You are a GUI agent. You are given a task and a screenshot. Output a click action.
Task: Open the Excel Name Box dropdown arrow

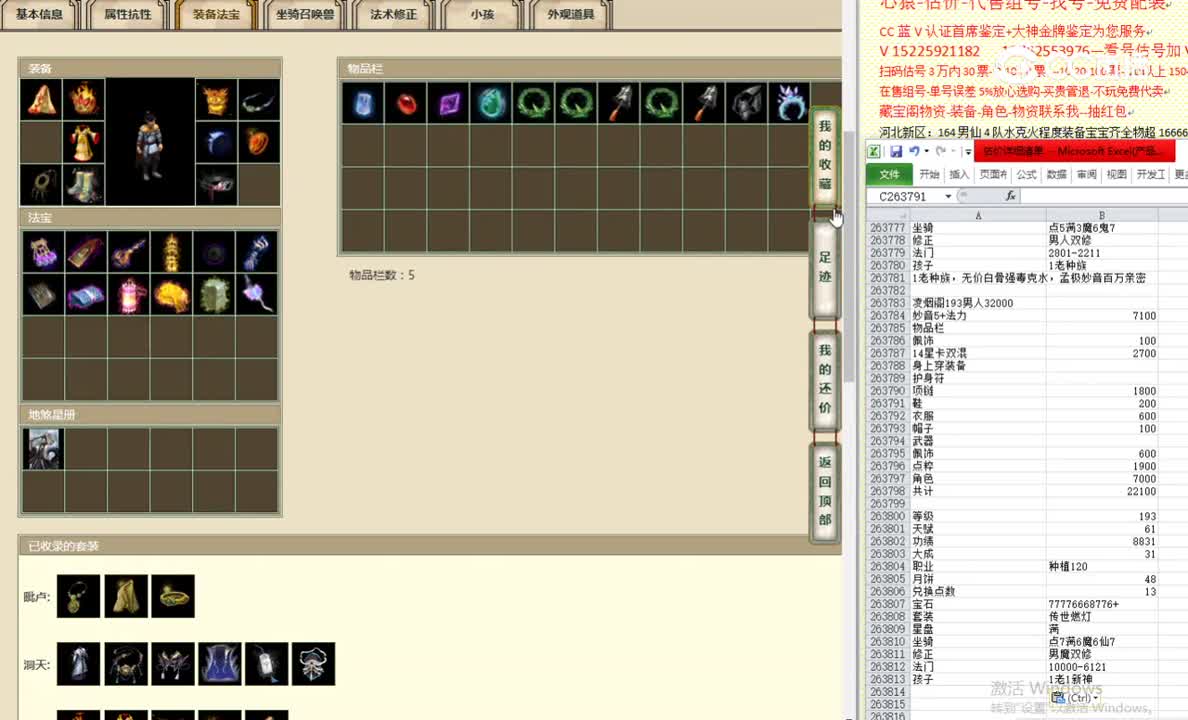[x=948, y=196]
